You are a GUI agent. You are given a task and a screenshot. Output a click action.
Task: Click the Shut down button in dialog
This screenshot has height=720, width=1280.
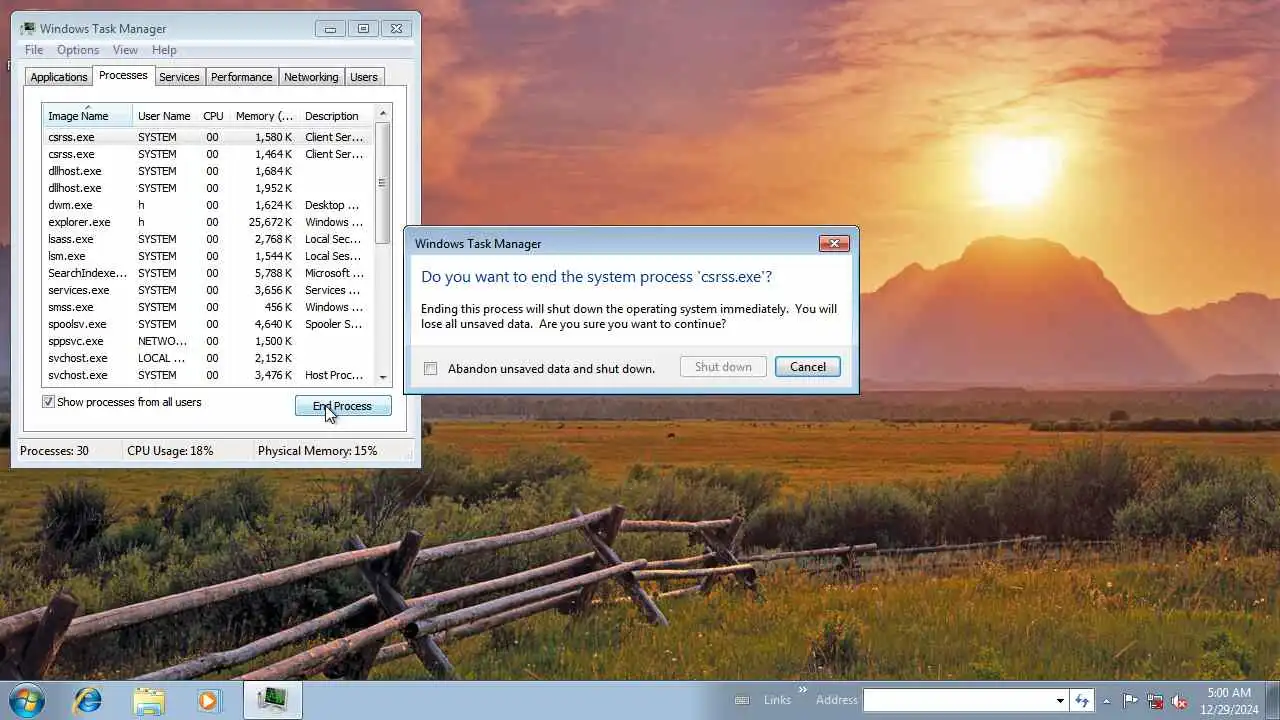(x=723, y=367)
